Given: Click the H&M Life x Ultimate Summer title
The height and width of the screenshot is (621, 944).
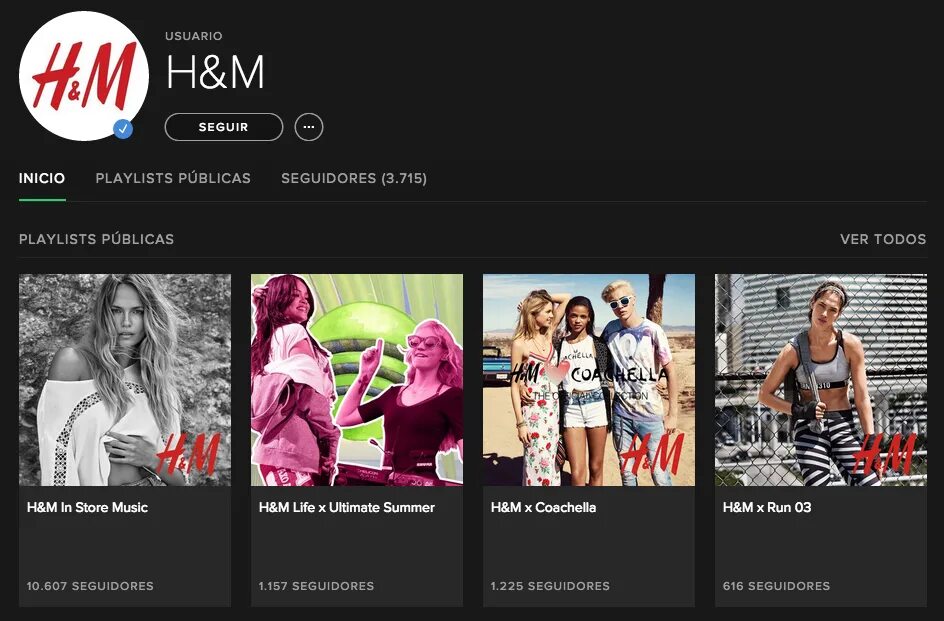Looking at the screenshot, I should pos(347,507).
